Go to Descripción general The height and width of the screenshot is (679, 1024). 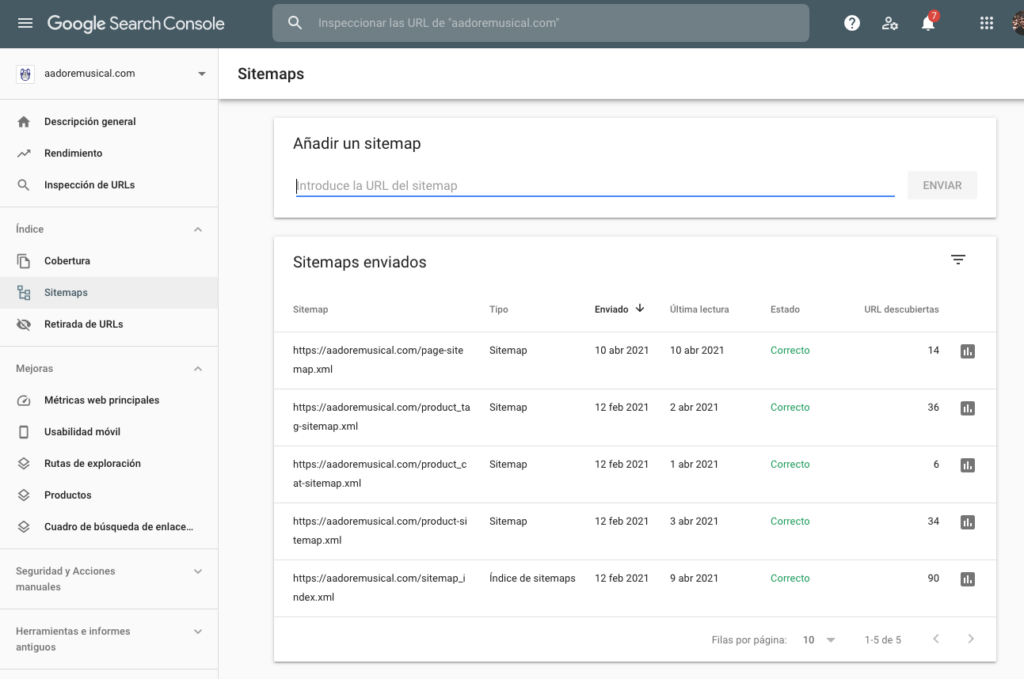pos(90,121)
